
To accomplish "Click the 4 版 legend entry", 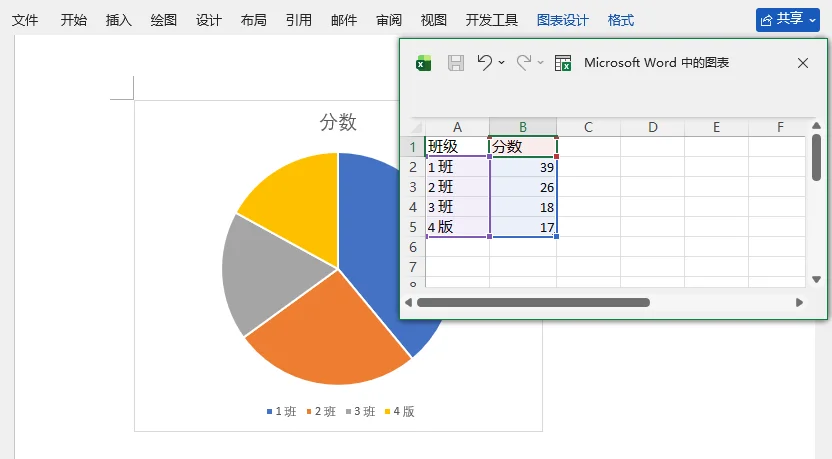I will click(x=400, y=411).
